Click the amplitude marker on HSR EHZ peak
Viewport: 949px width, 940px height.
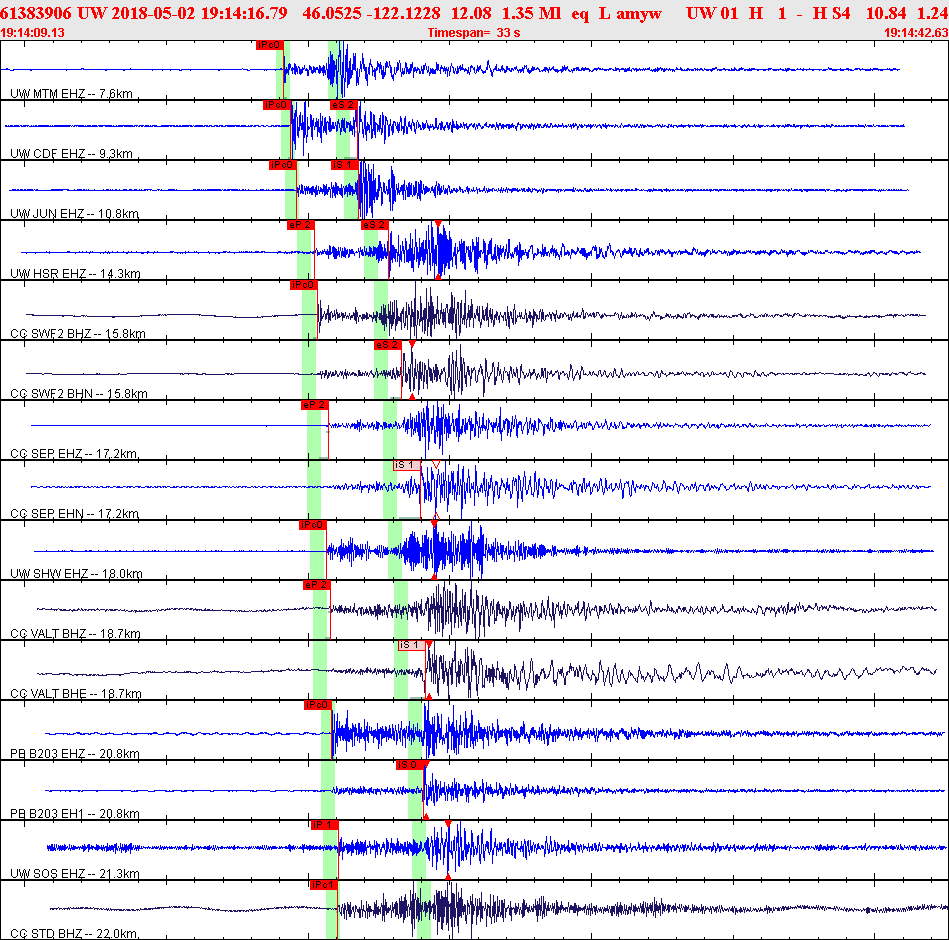click(x=438, y=224)
